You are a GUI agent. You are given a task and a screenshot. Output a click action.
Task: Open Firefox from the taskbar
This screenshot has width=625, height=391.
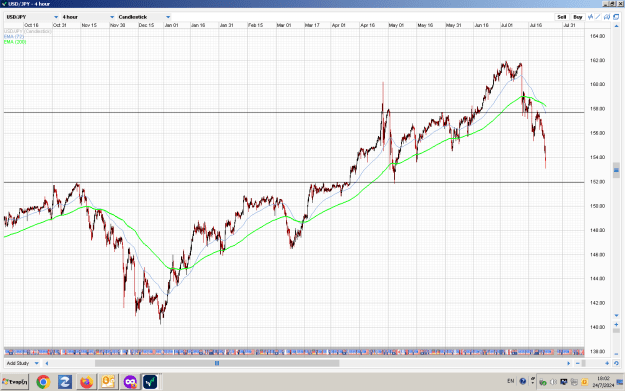86,382
